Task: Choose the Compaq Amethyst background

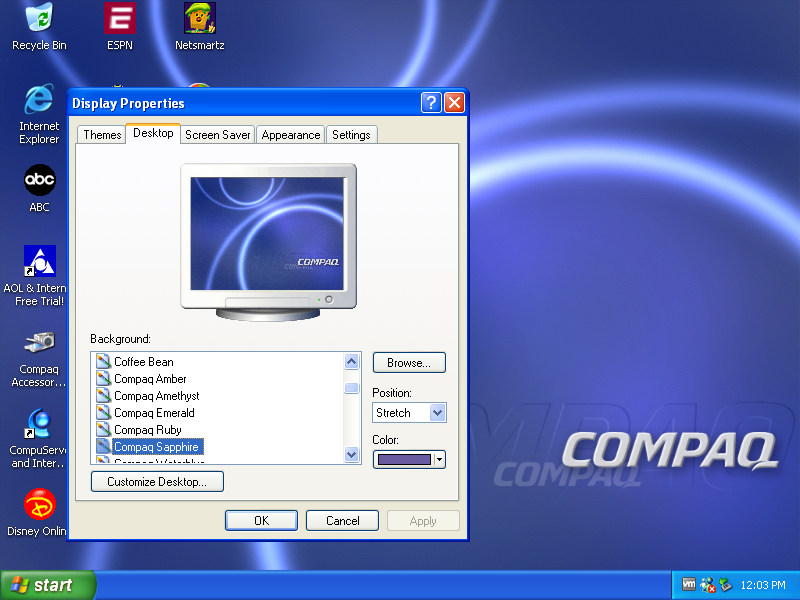Action: point(157,395)
